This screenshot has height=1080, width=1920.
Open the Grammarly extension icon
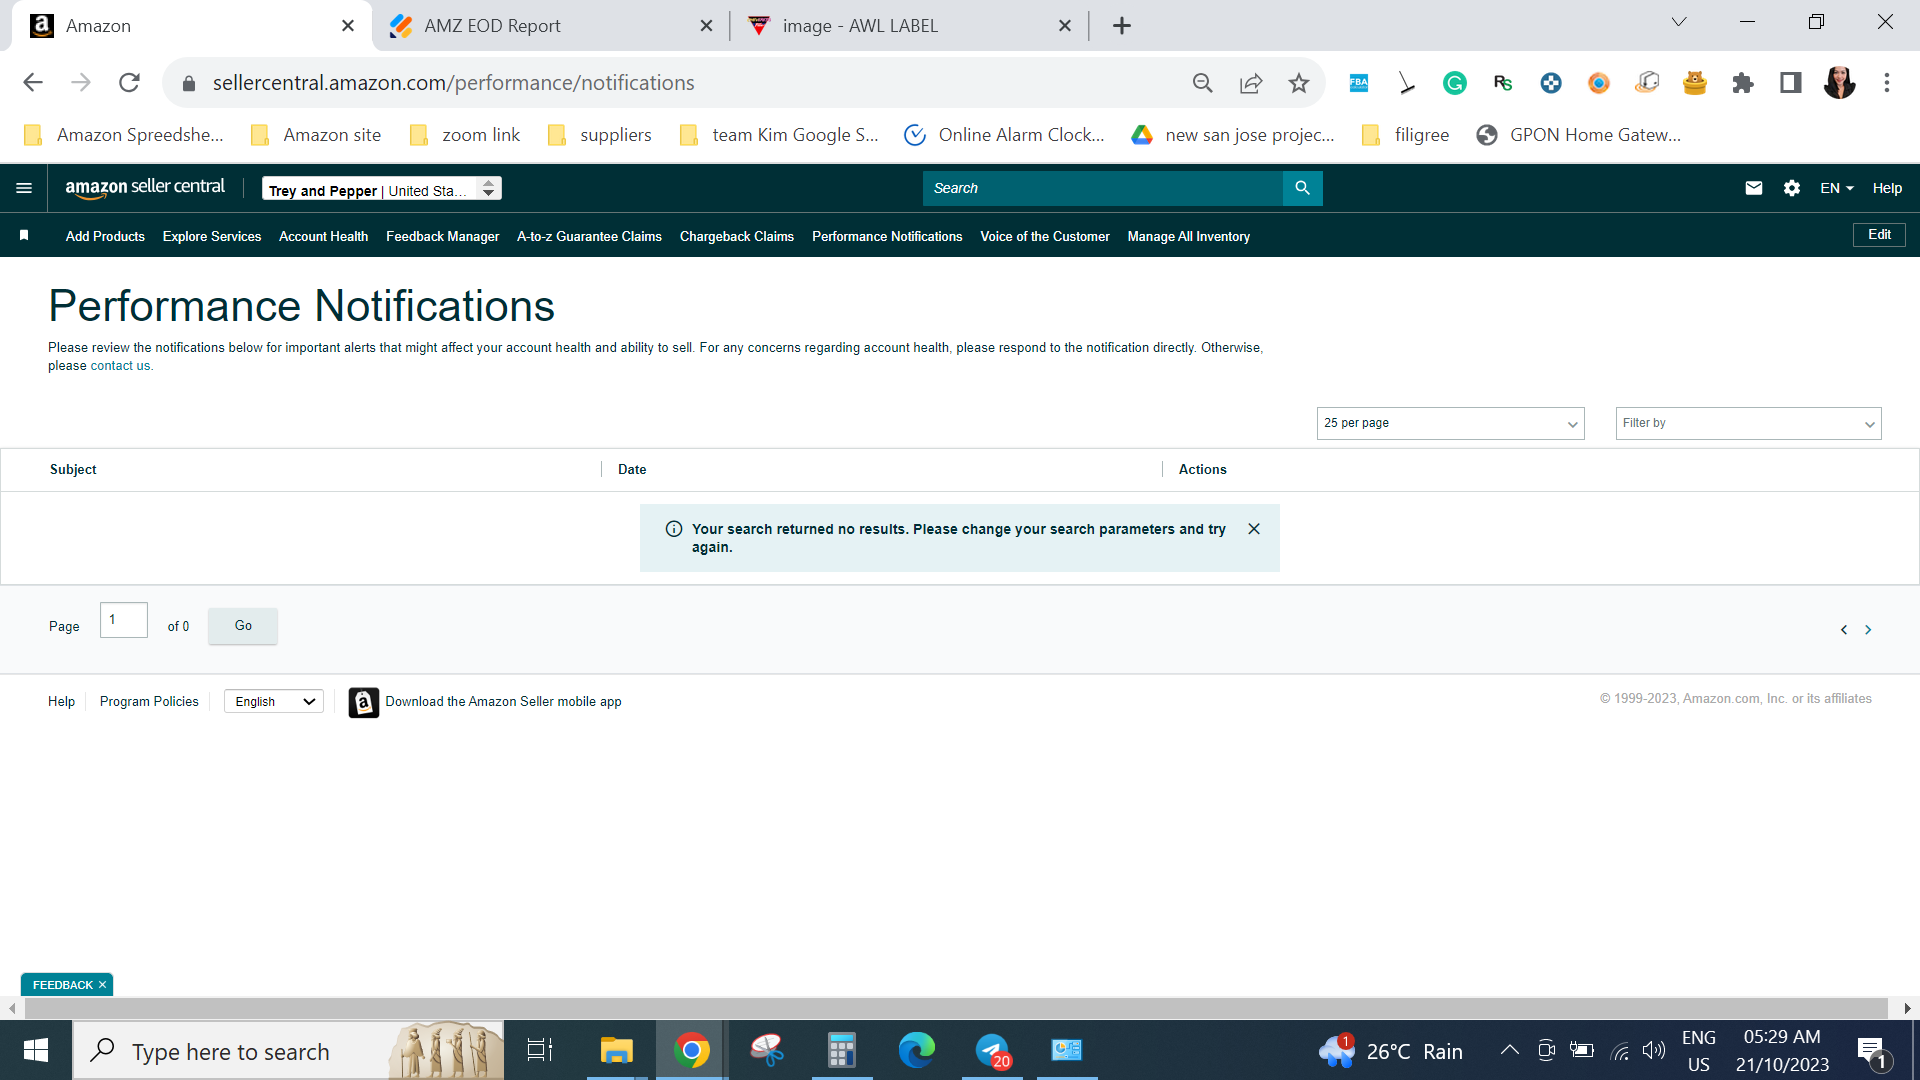(x=1455, y=83)
